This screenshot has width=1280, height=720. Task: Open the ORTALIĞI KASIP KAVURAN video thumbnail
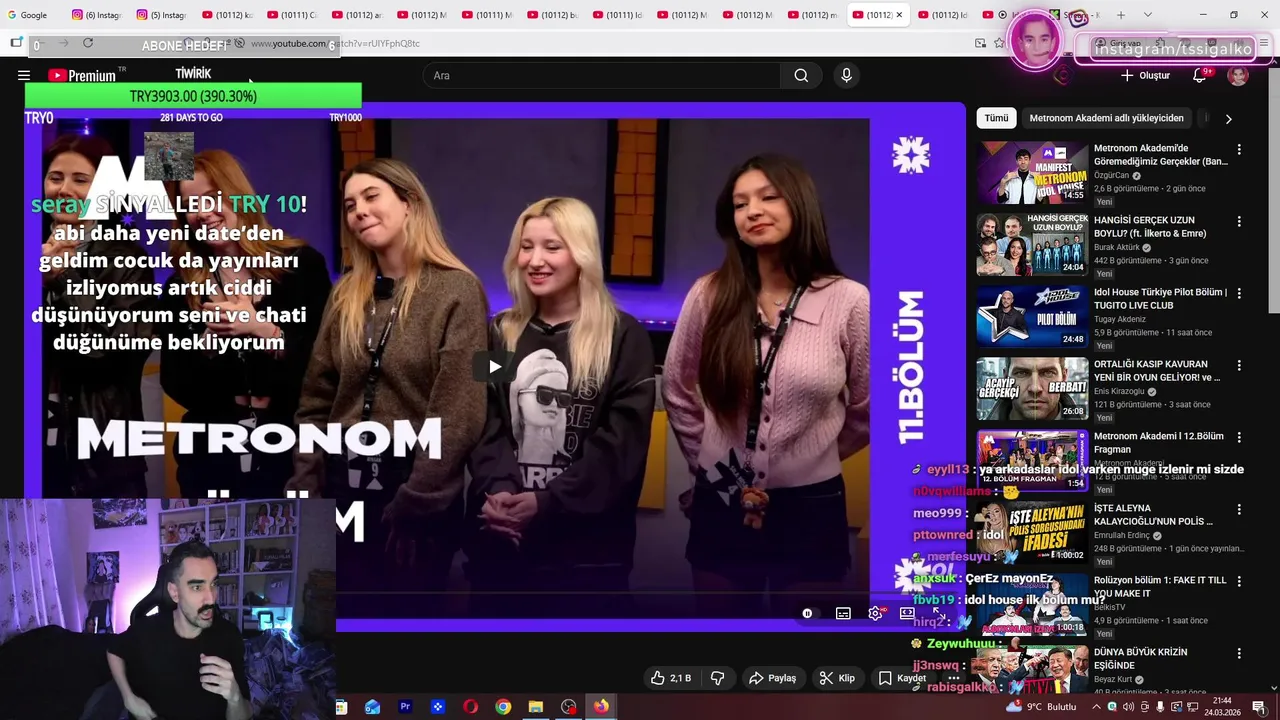coord(1032,388)
